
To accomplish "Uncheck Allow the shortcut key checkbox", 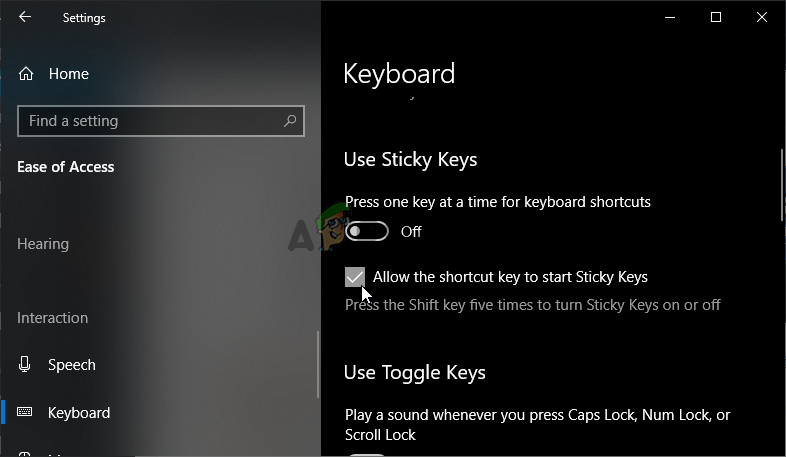I will click(x=355, y=277).
